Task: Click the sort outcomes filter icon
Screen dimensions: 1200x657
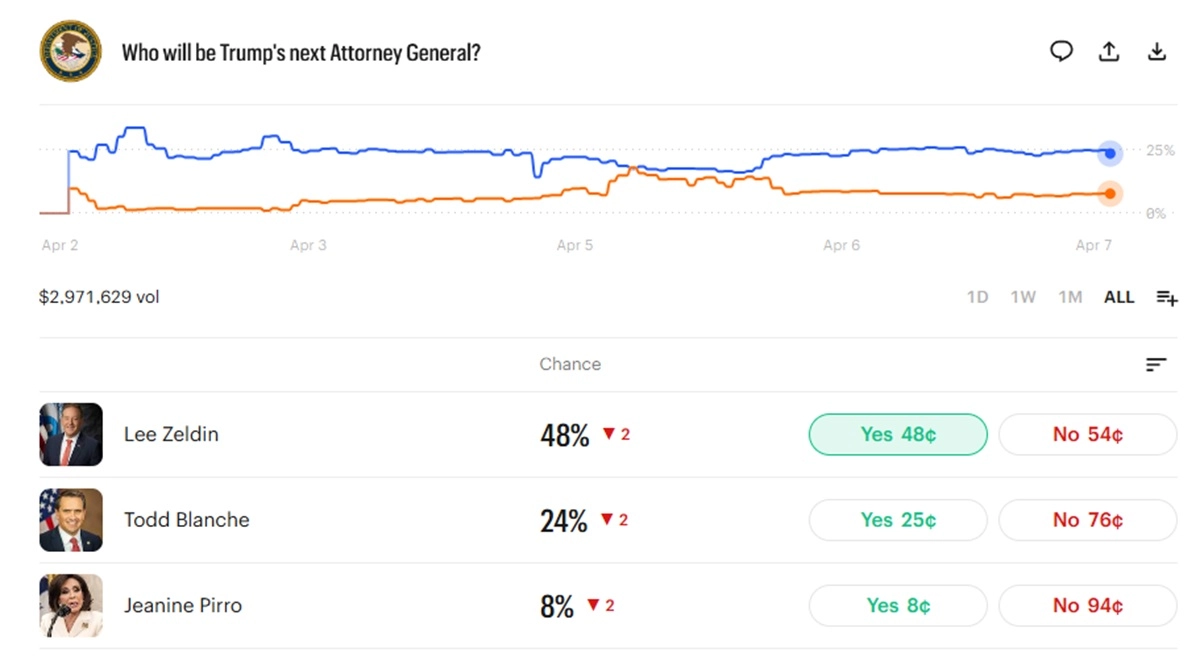Action: pos(1156,365)
